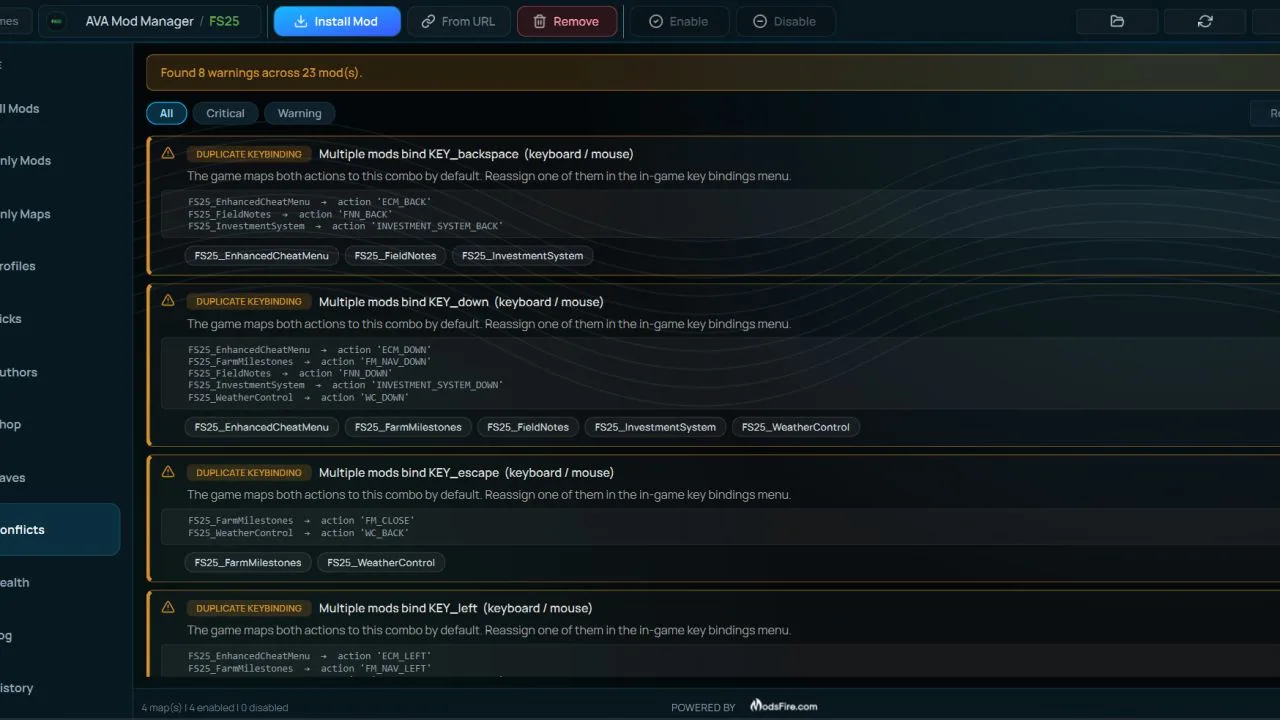
Task: Click DUPLICATE KEYBINDING badge on KEY_escape card
Action: point(249,473)
